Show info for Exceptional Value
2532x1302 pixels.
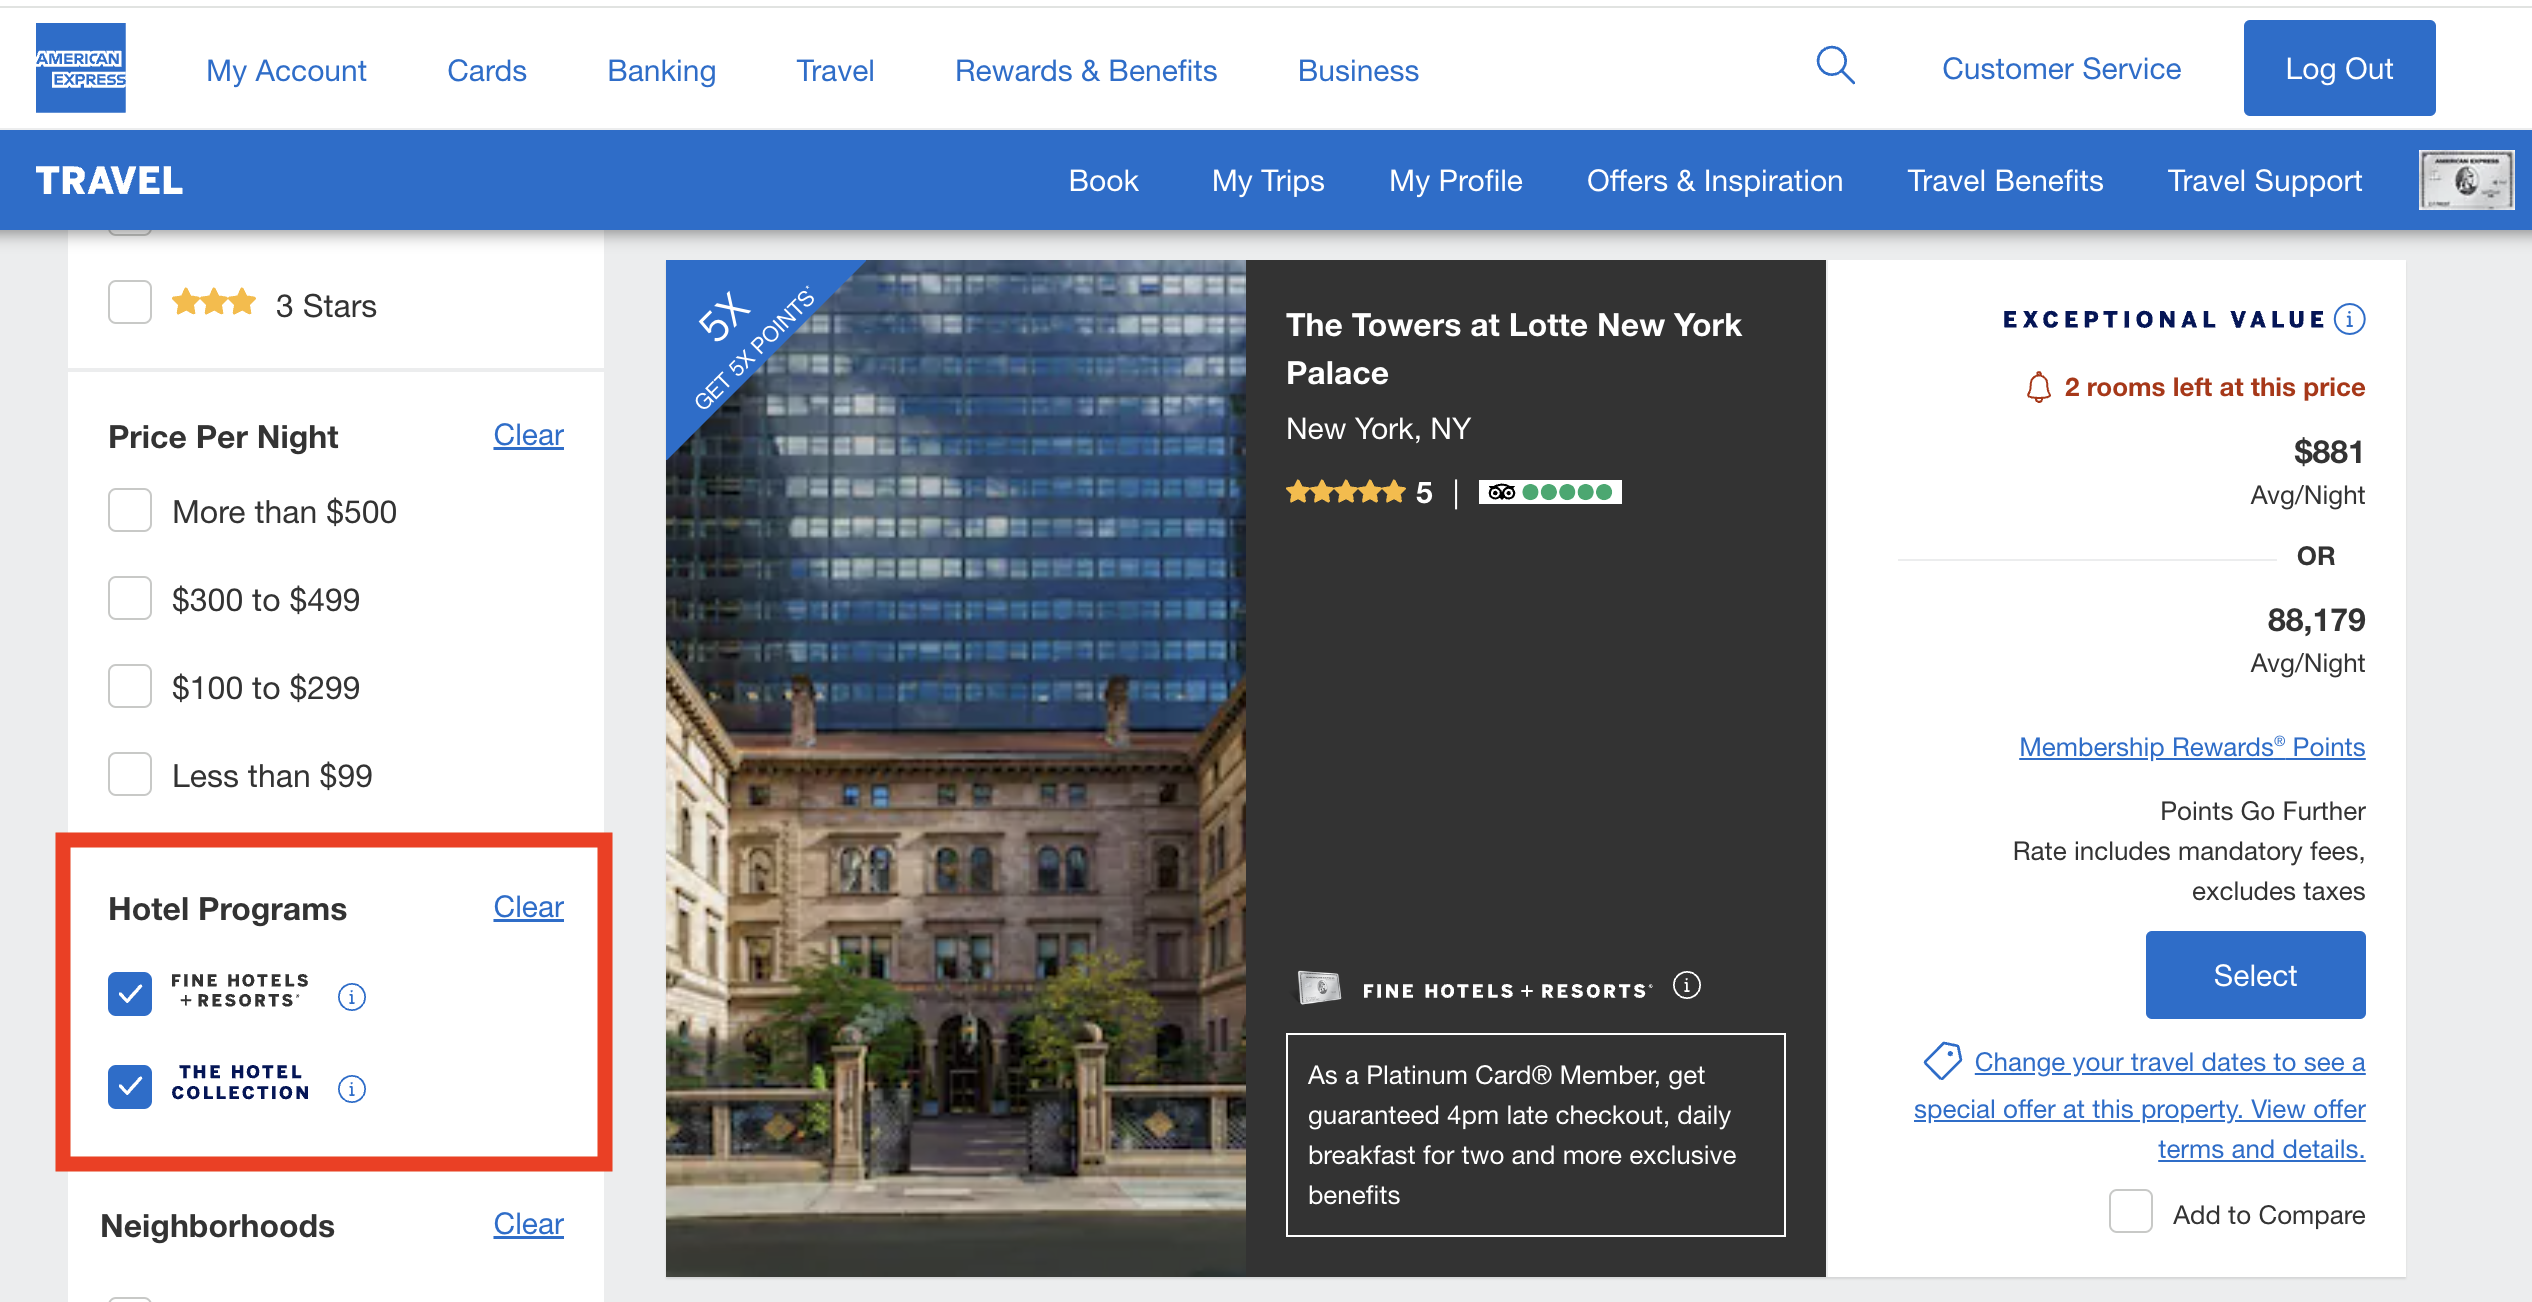tap(2349, 319)
